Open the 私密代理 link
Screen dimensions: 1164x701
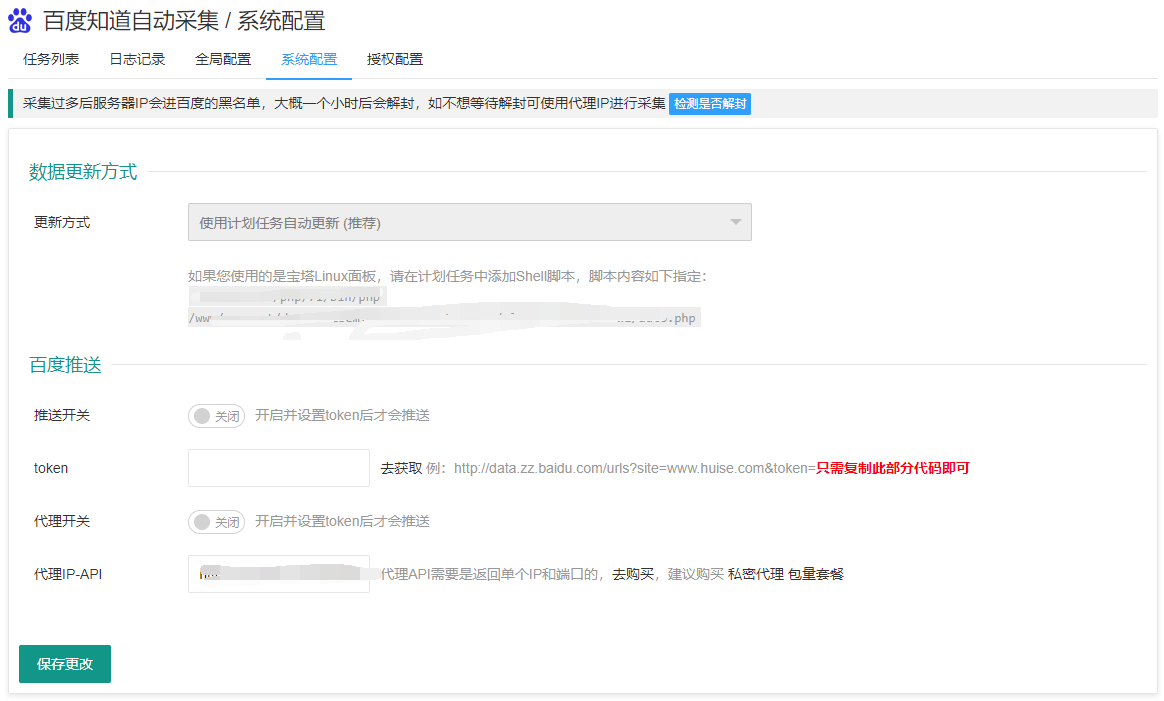click(756, 574)
